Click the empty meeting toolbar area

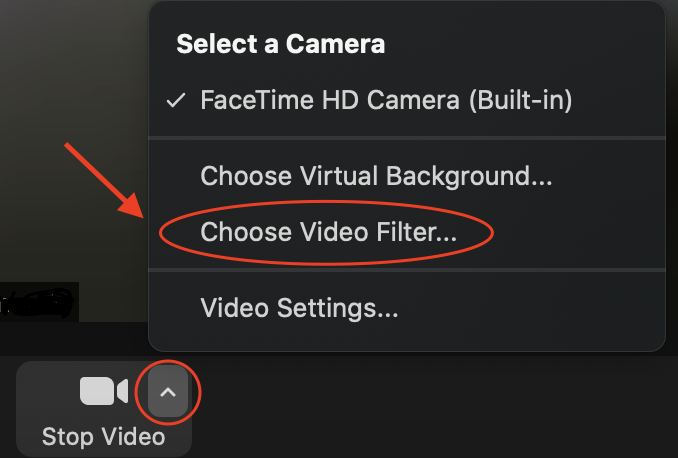[x=432, y=407]
